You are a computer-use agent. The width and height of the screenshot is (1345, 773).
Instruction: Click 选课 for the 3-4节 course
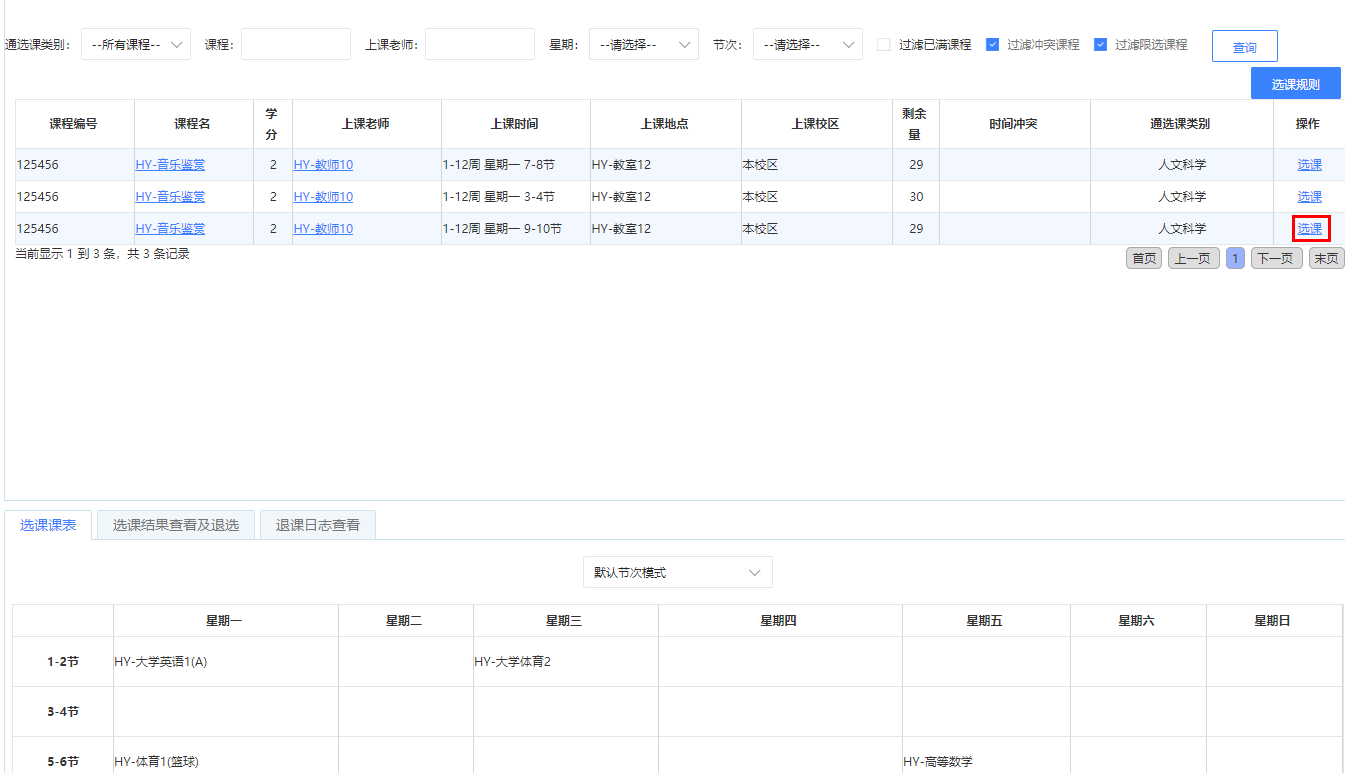pyautogui.click(x=1309, y=197)
